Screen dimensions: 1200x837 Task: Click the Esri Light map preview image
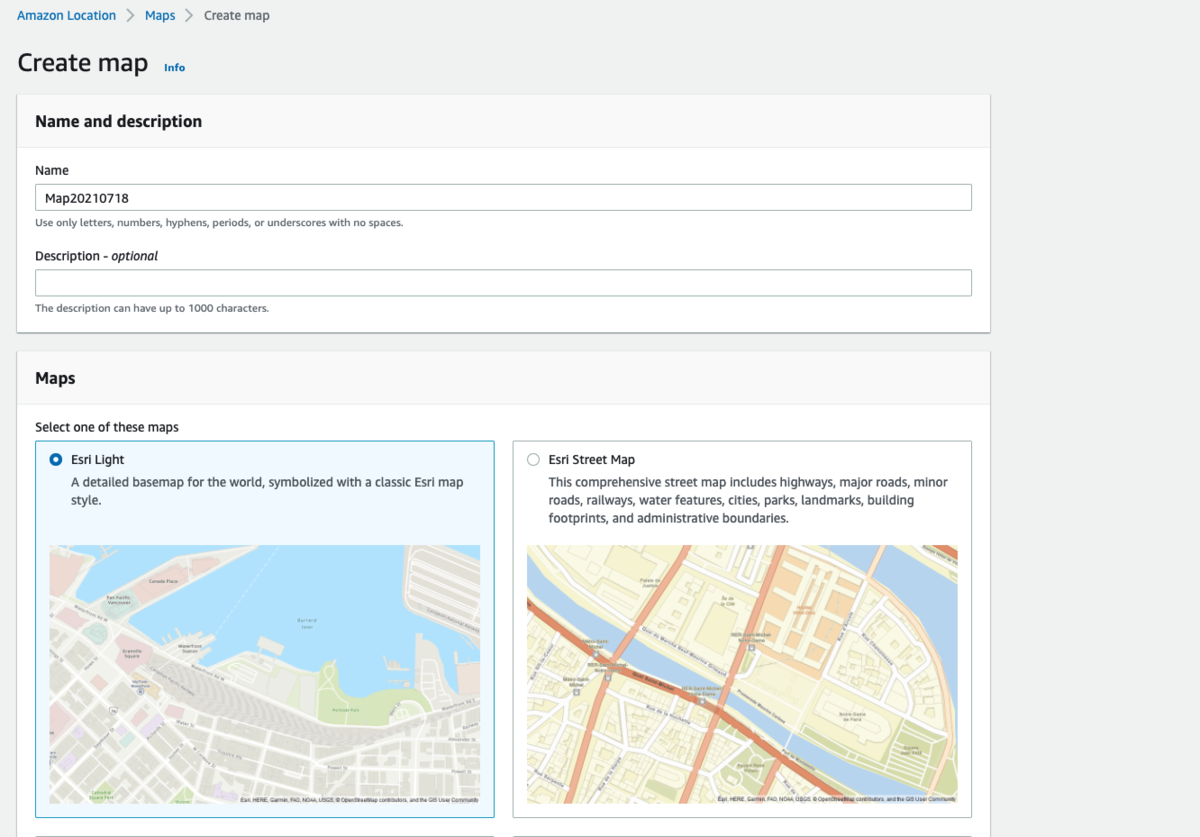pos(265,674)
